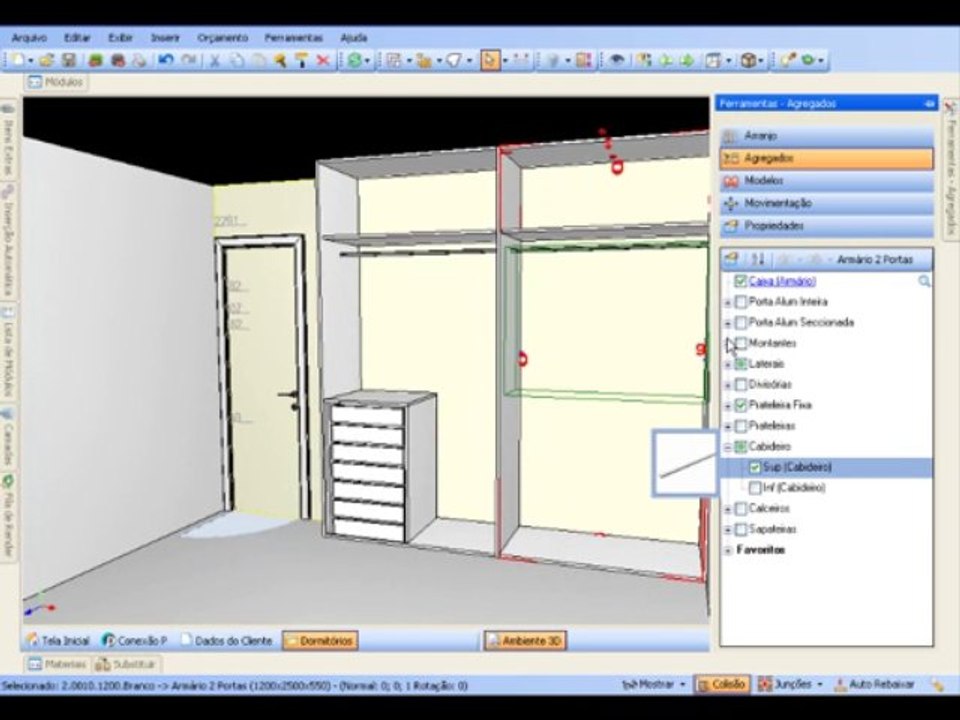Click the Movimentação panel button
Image resolution: width=960 pixels, height=720 pixels.
pos(827,203)
